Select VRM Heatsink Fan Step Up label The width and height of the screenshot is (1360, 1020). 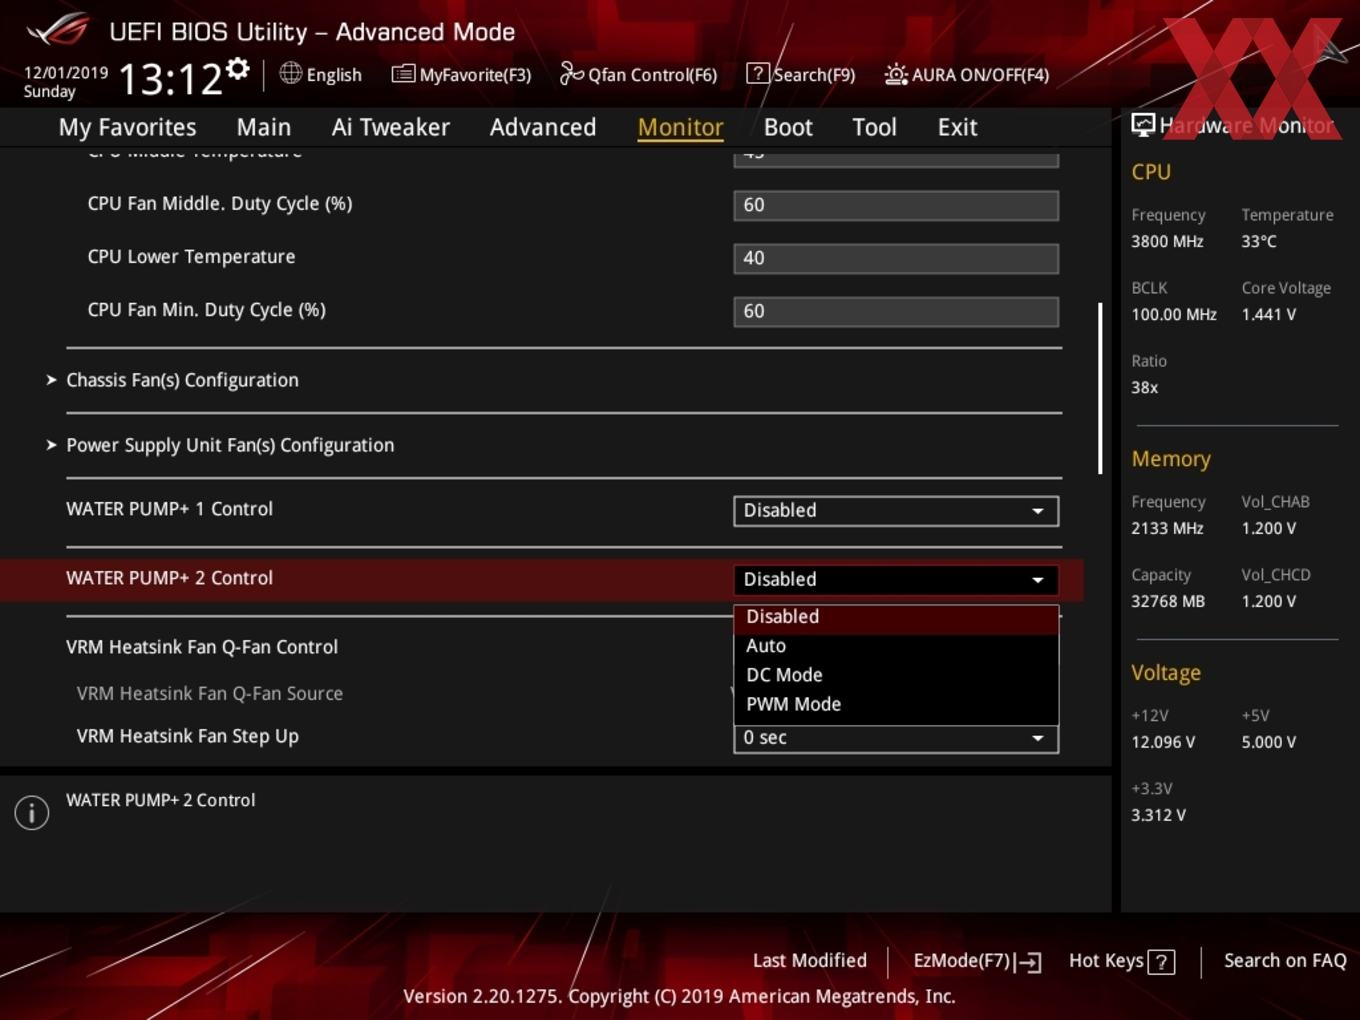click(x=188, y=736)
